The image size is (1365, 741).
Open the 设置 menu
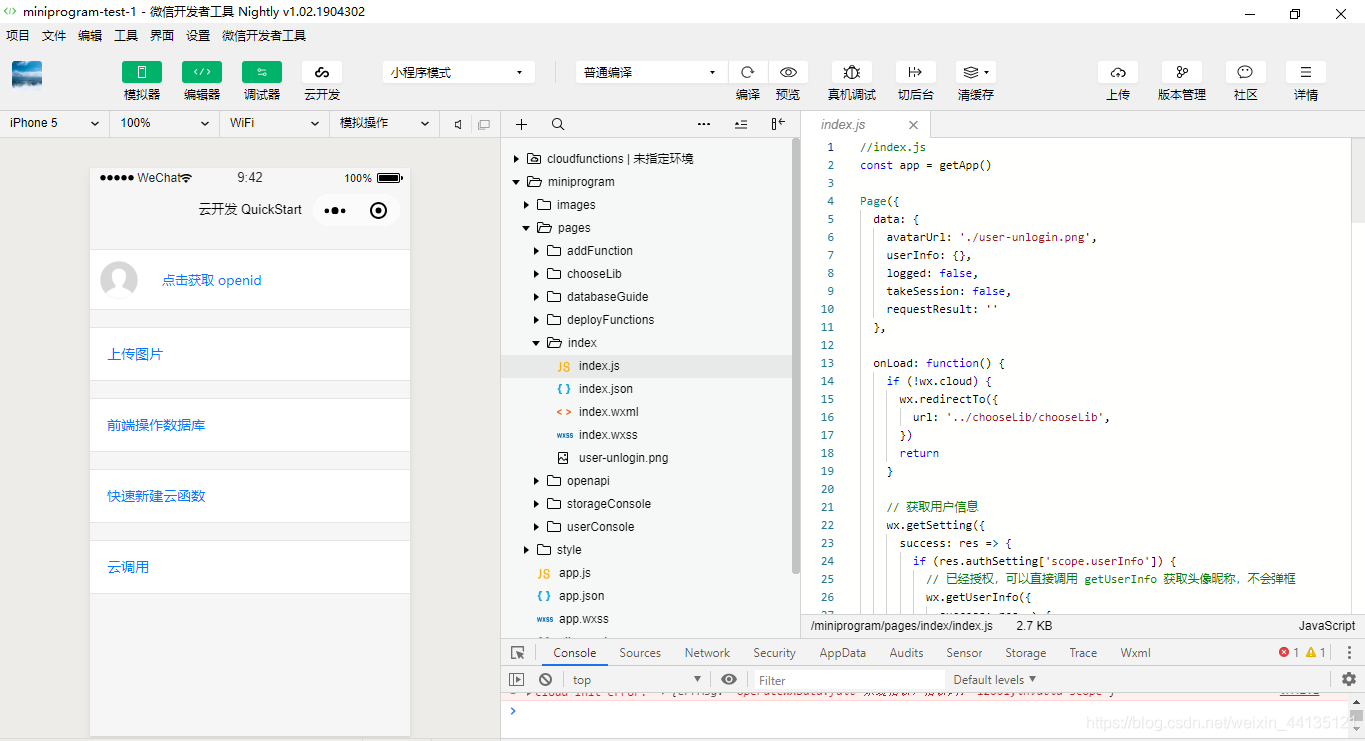point(198,35)
